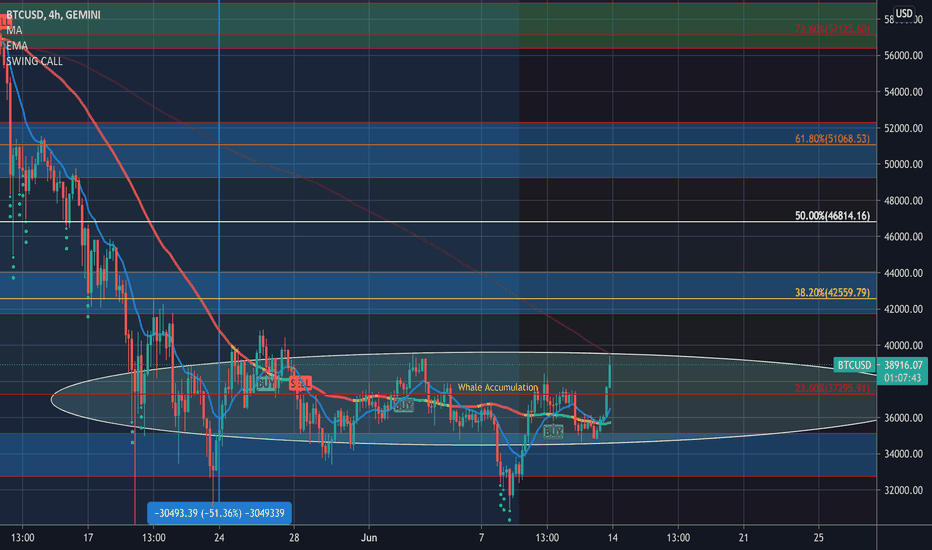Click the BTCUSD, 4h, GEMINI chart title
This screenshot has height=550, width=932.
coord(53,14)
